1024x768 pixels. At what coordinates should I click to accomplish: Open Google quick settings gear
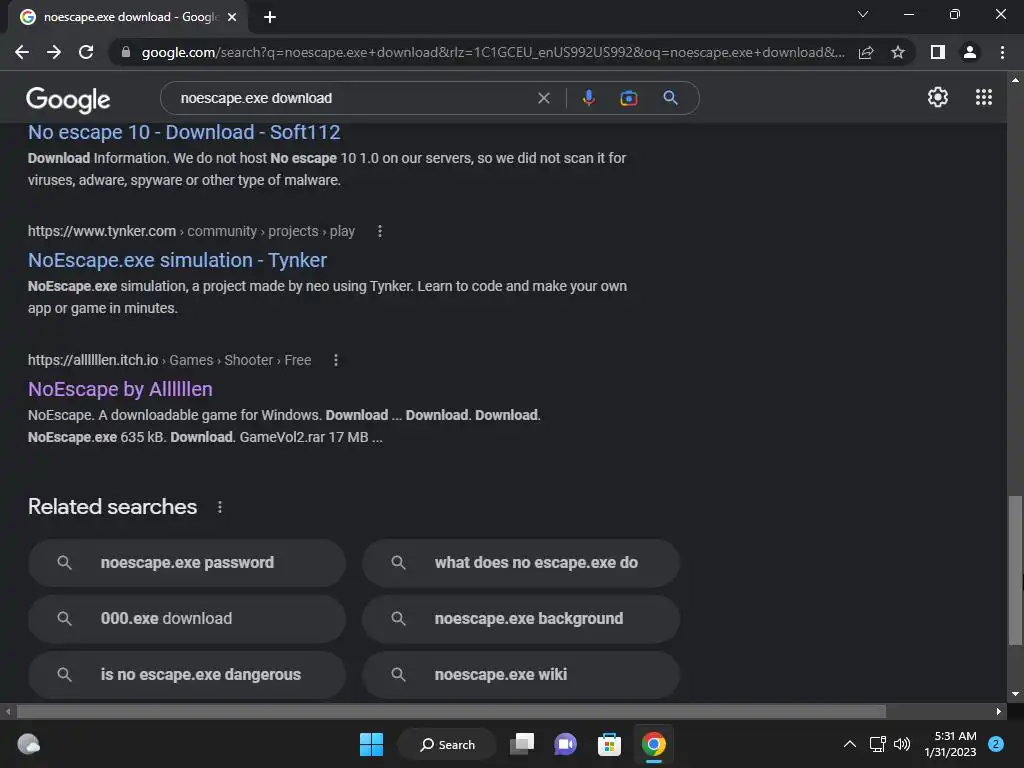938,97
